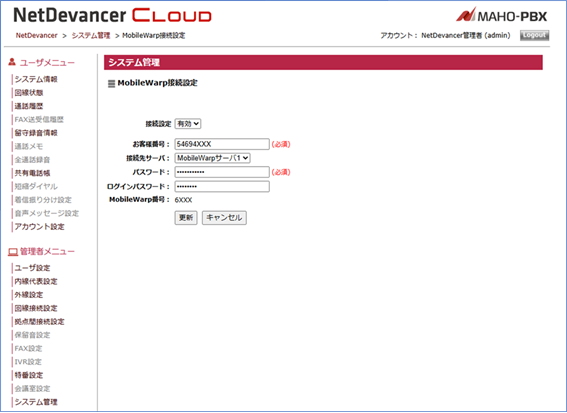The width and height of the screenshot is (567, 413).
Task: Click the 更新 button
Action: (x=186, y=218)
